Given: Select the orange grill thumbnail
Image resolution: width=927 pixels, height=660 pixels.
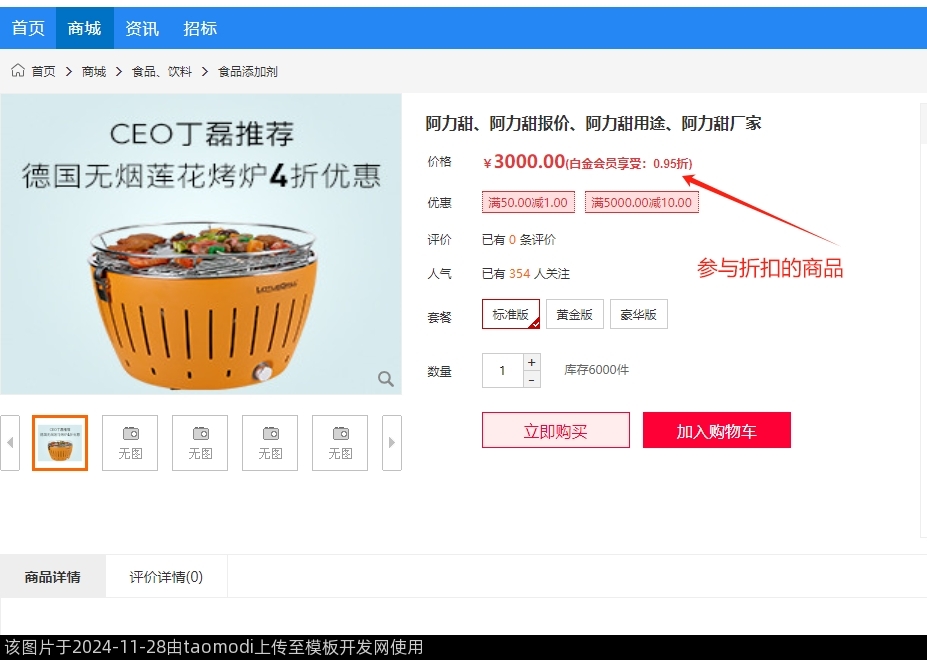Looking at the screenshot, I should pos(60,442).
